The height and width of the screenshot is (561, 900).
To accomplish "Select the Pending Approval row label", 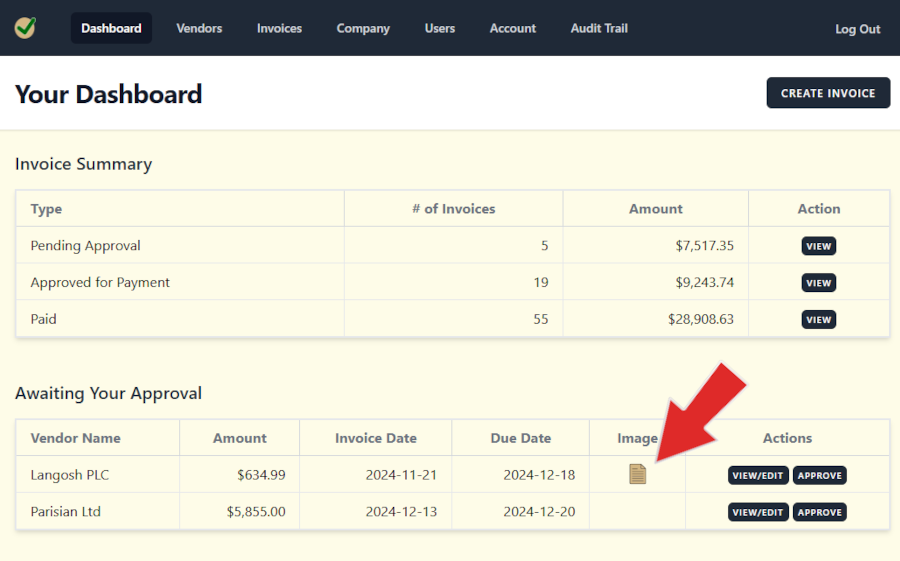I will point(86,246).
